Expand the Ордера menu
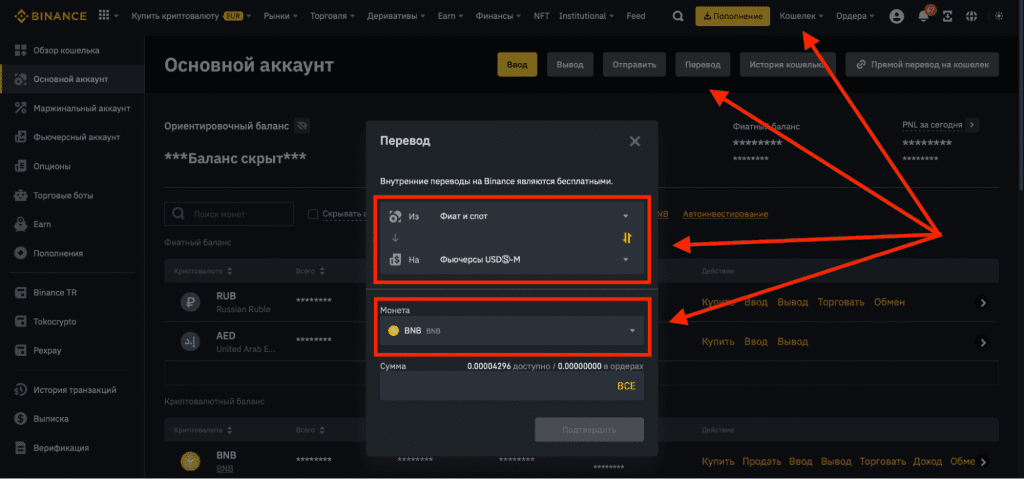 (856, 16)
